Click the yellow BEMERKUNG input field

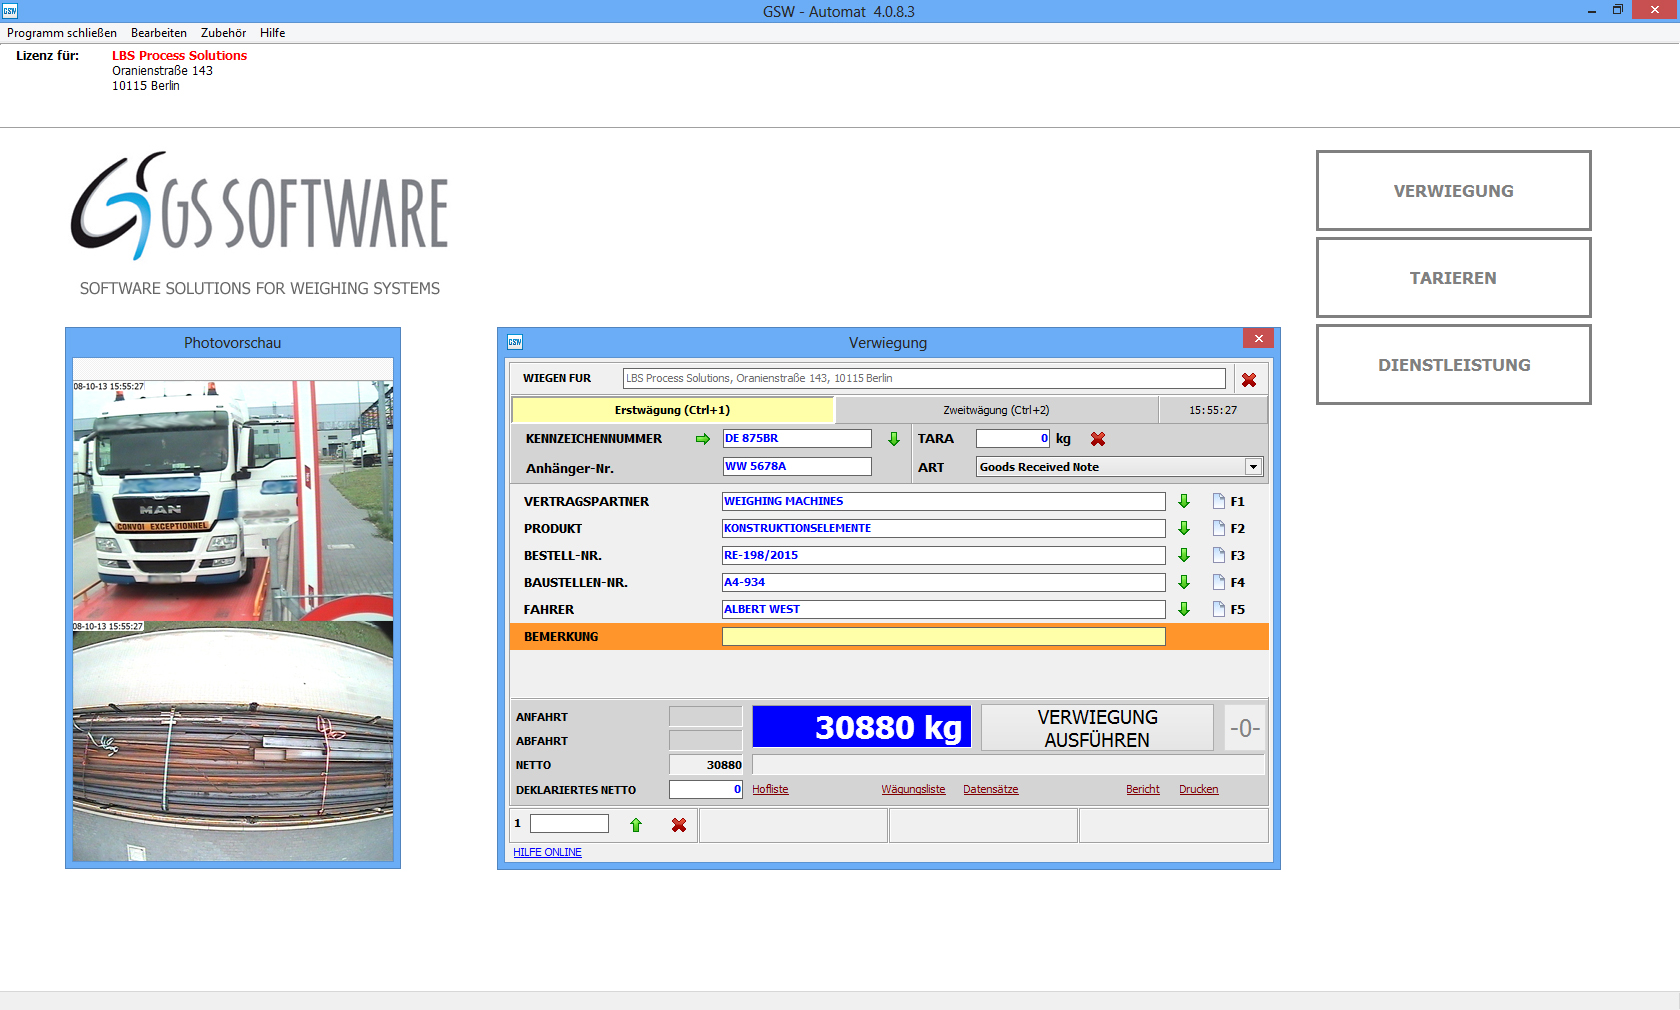pos(943,637)
